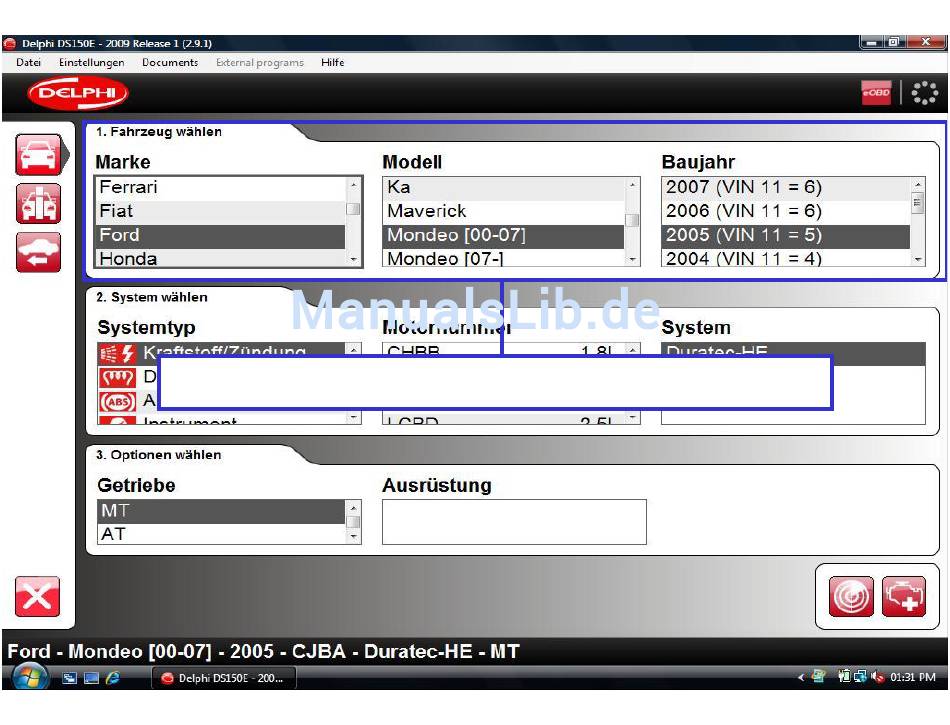Launch Internet Explorer from quick launch
Viewport: 950px width, 725px height.
pos(113,678)
